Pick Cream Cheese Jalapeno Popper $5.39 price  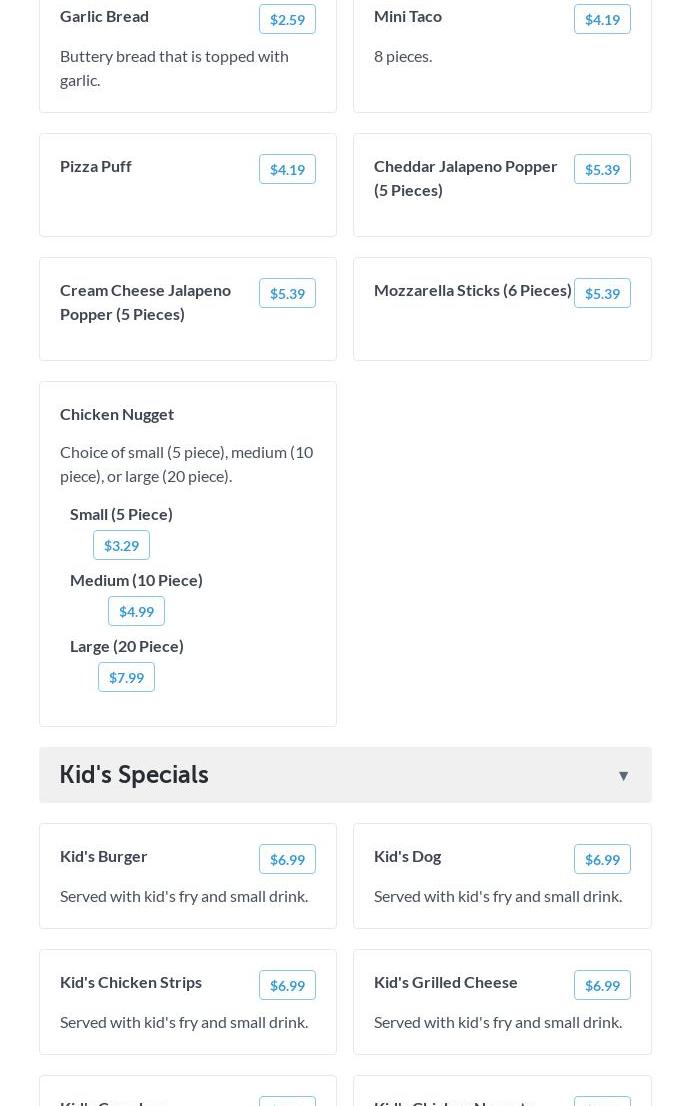point(287,293)
